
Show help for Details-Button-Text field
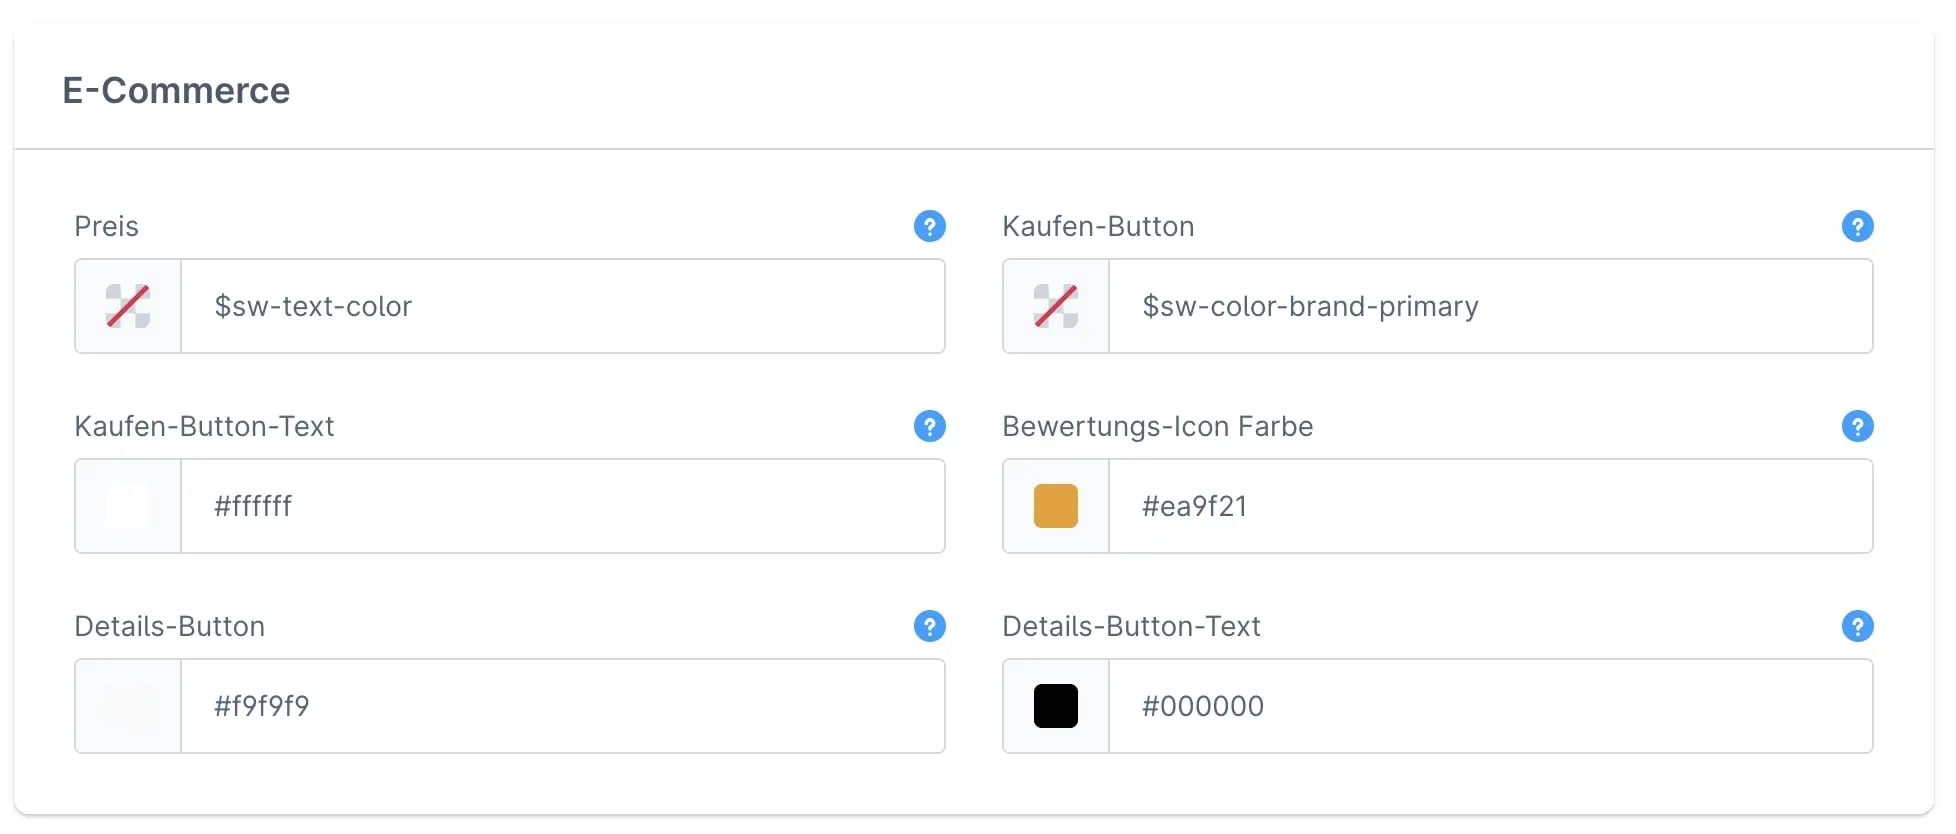coord(1857,626)
